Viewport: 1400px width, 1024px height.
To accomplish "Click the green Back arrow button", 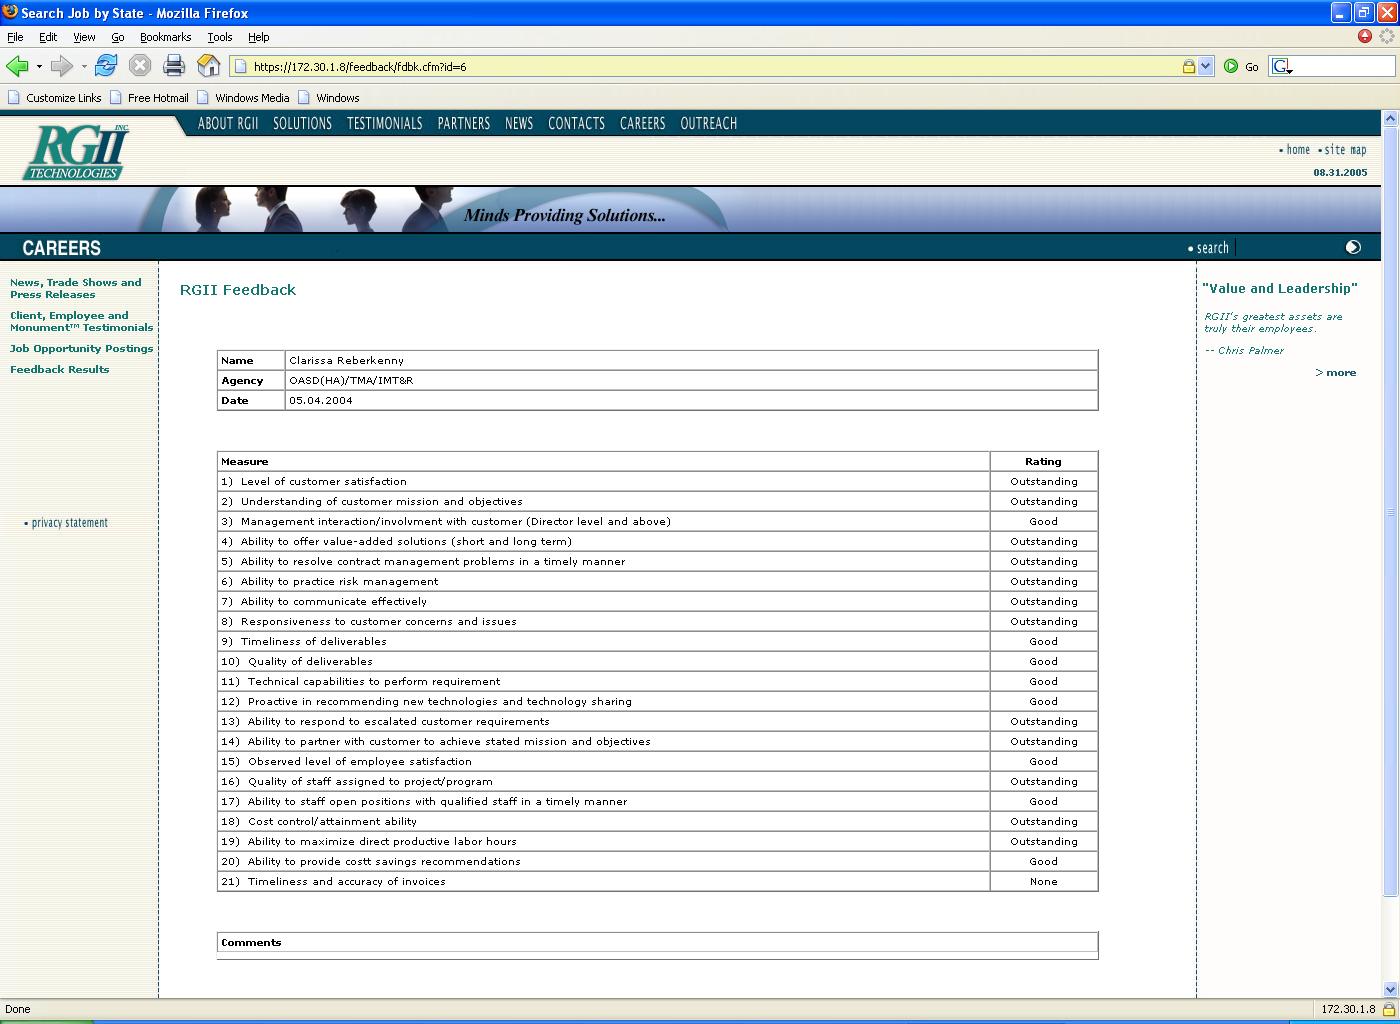I will (17, 66).
